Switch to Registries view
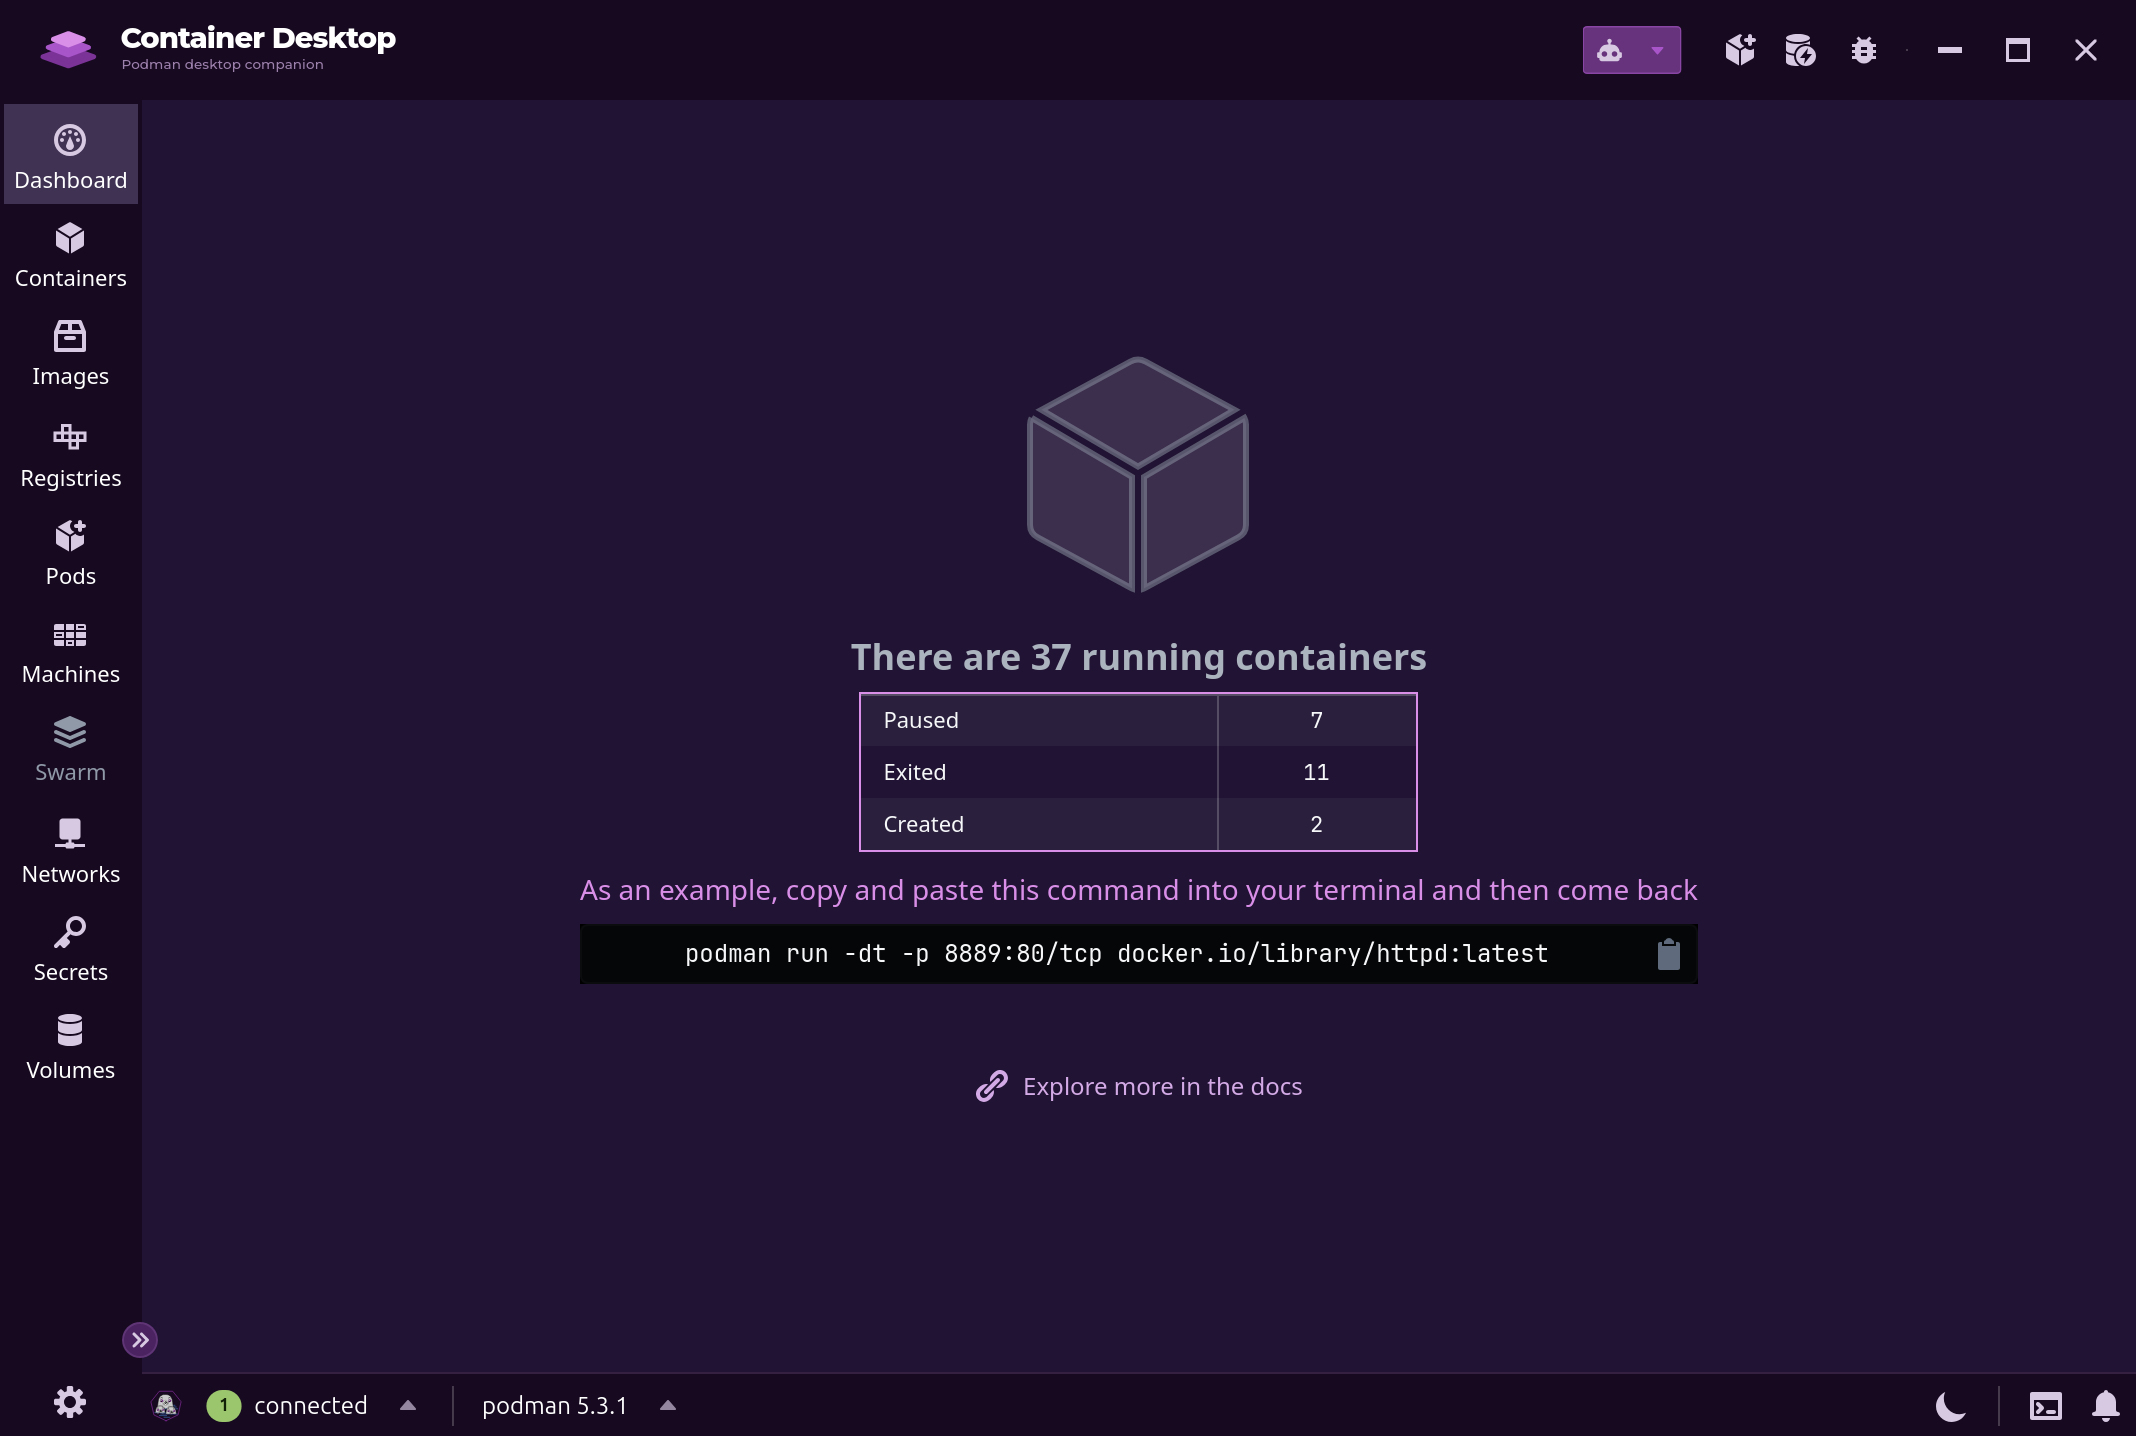Image resolution: width=2136 pixels, height=1436 pixels. coord(71,453)
